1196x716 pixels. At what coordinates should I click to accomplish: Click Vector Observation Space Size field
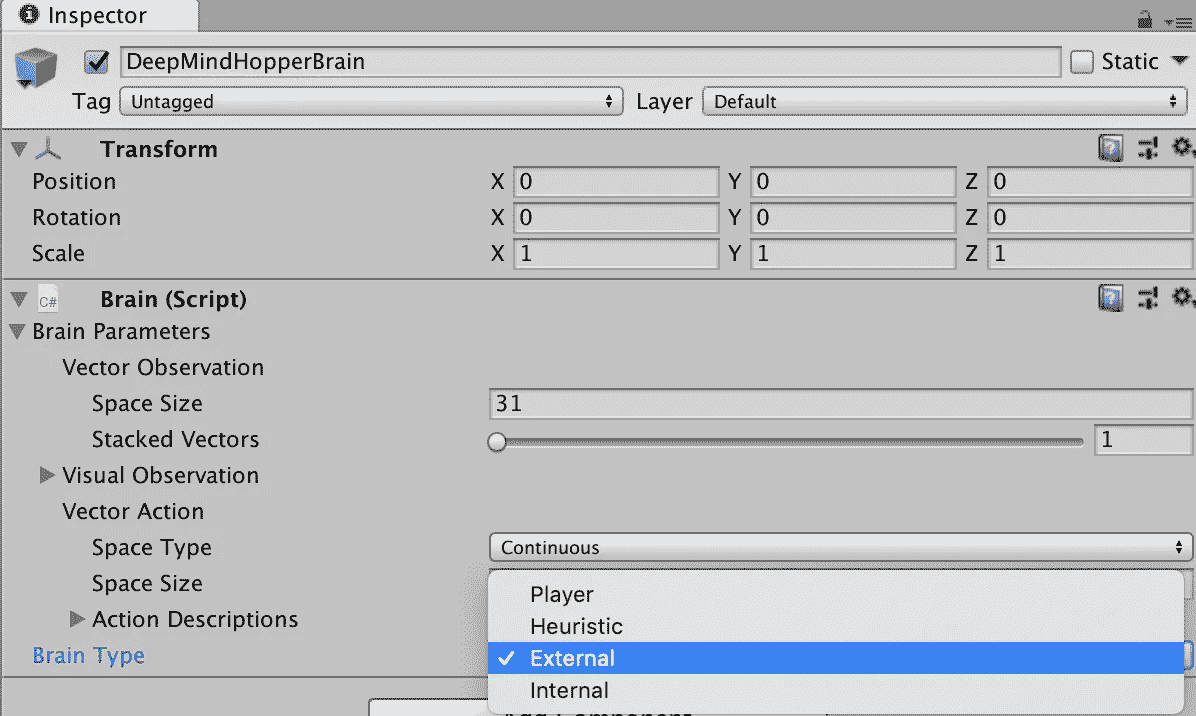(x=841, y=403)
